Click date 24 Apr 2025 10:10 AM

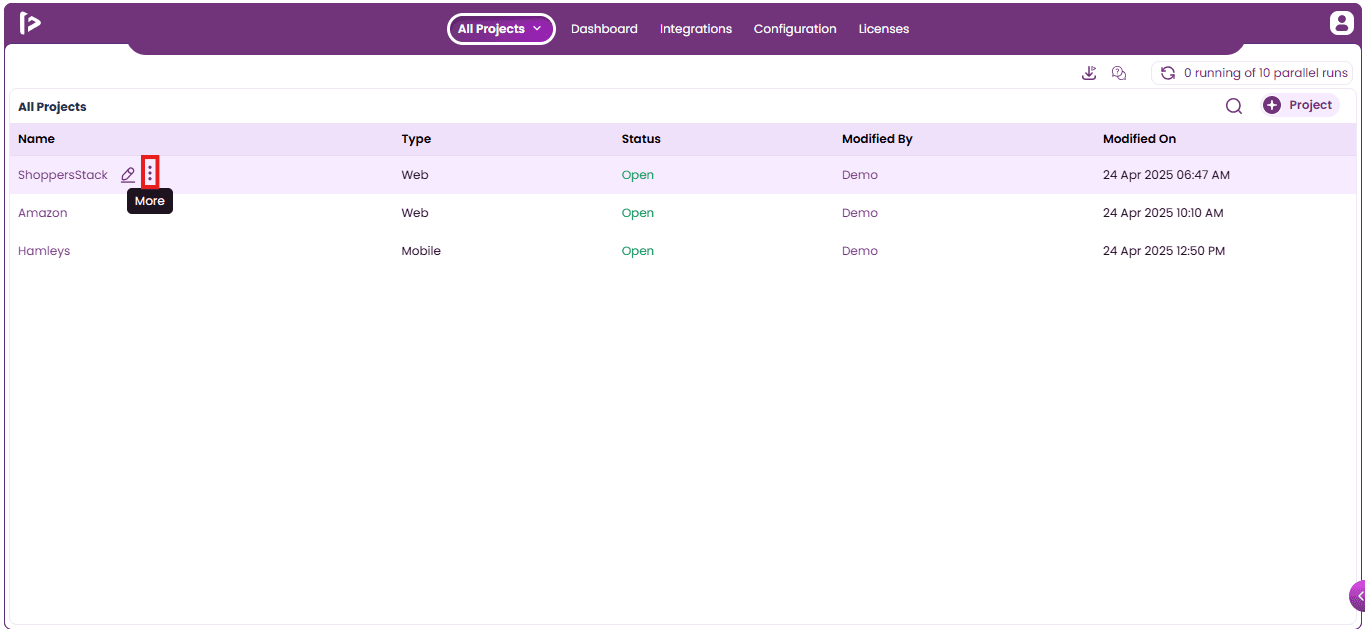tap(1163, 213)
